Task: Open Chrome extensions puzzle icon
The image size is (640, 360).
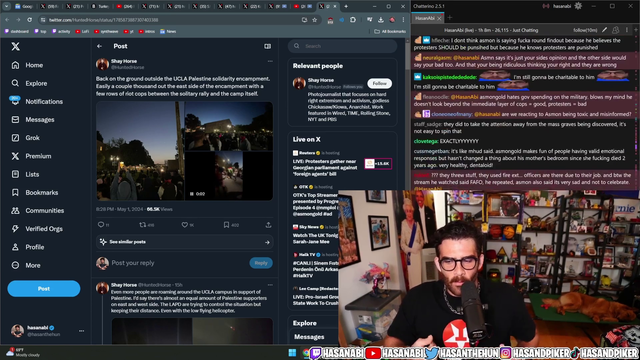Action: 353,20
